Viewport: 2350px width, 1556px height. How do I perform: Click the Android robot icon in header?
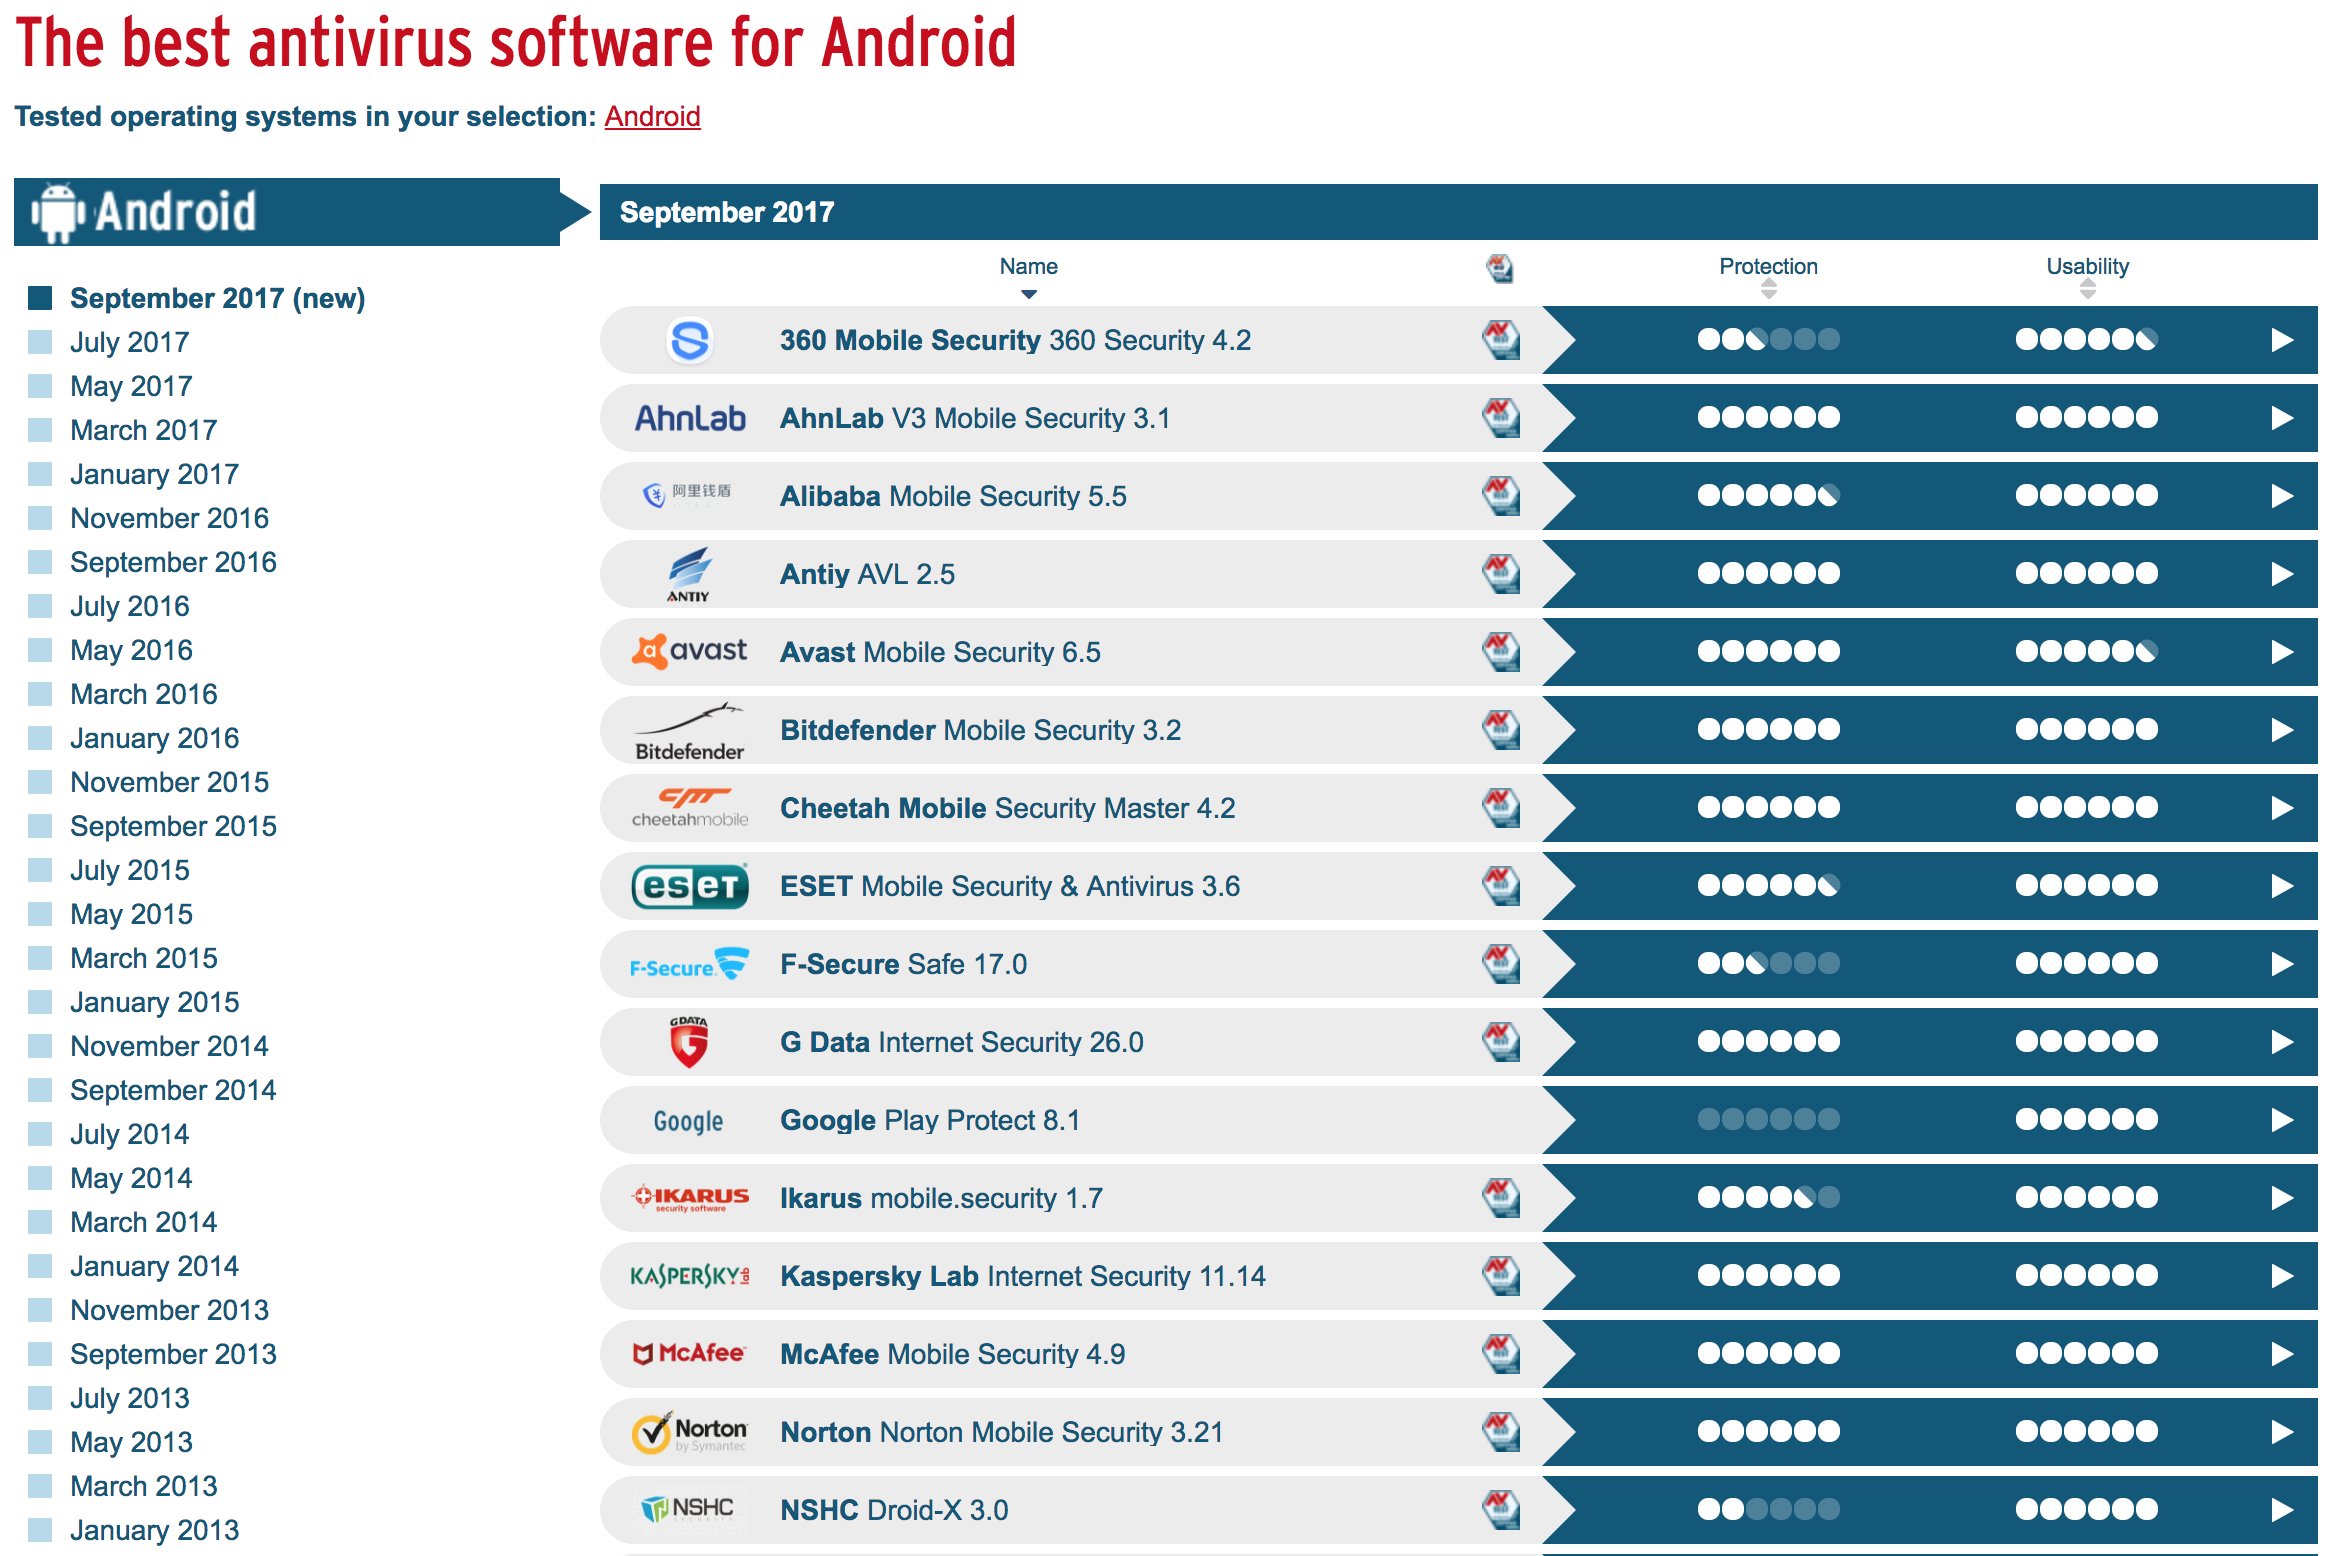[x=57, y=212]
